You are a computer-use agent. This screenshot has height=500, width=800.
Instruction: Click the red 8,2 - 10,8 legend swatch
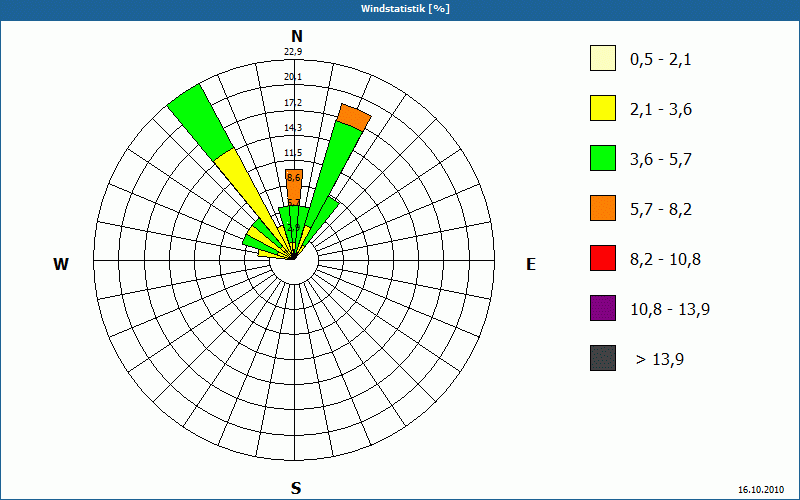(x=603, y=258)
